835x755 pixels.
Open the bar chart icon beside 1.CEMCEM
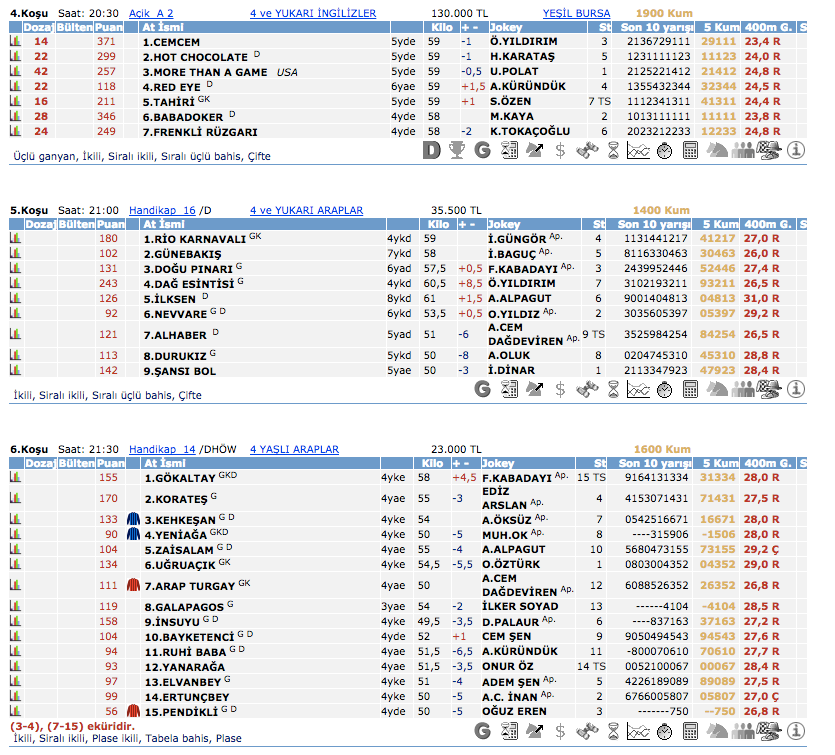[15, 43]
